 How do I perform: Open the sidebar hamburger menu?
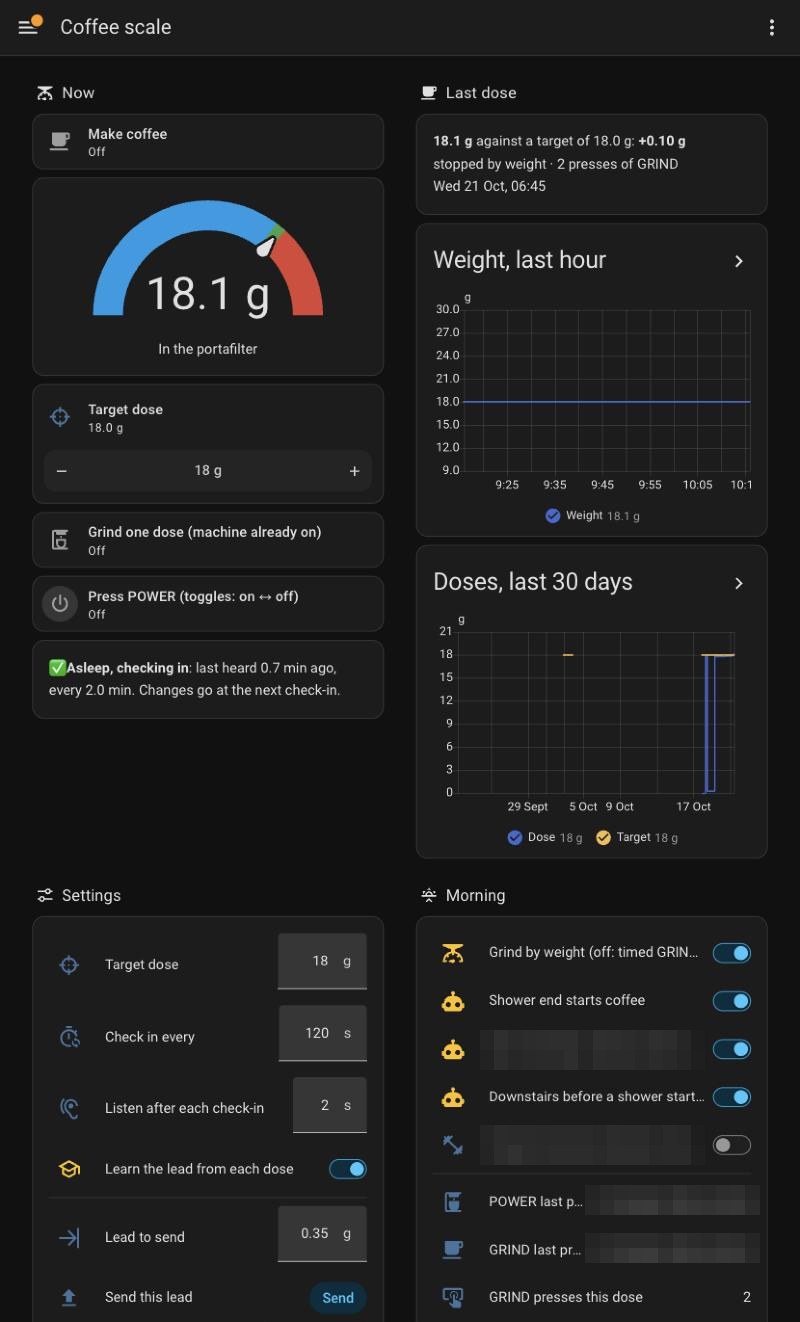pos(28,27)
